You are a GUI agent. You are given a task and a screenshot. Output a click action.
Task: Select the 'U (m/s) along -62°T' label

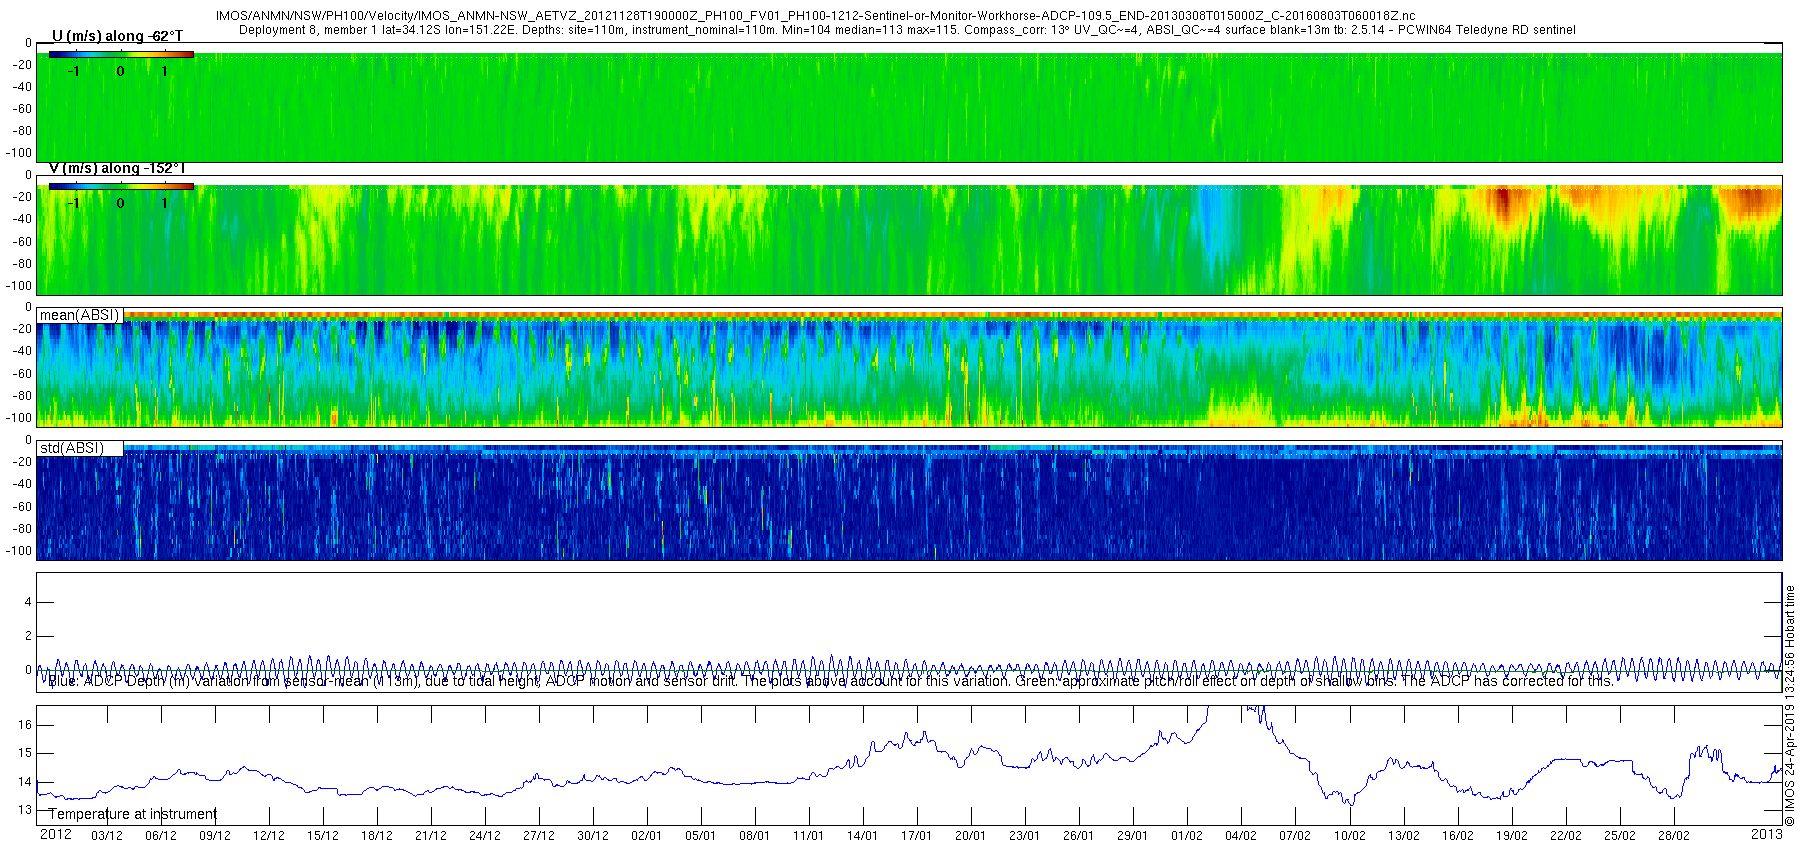click(x=117, y=36)
